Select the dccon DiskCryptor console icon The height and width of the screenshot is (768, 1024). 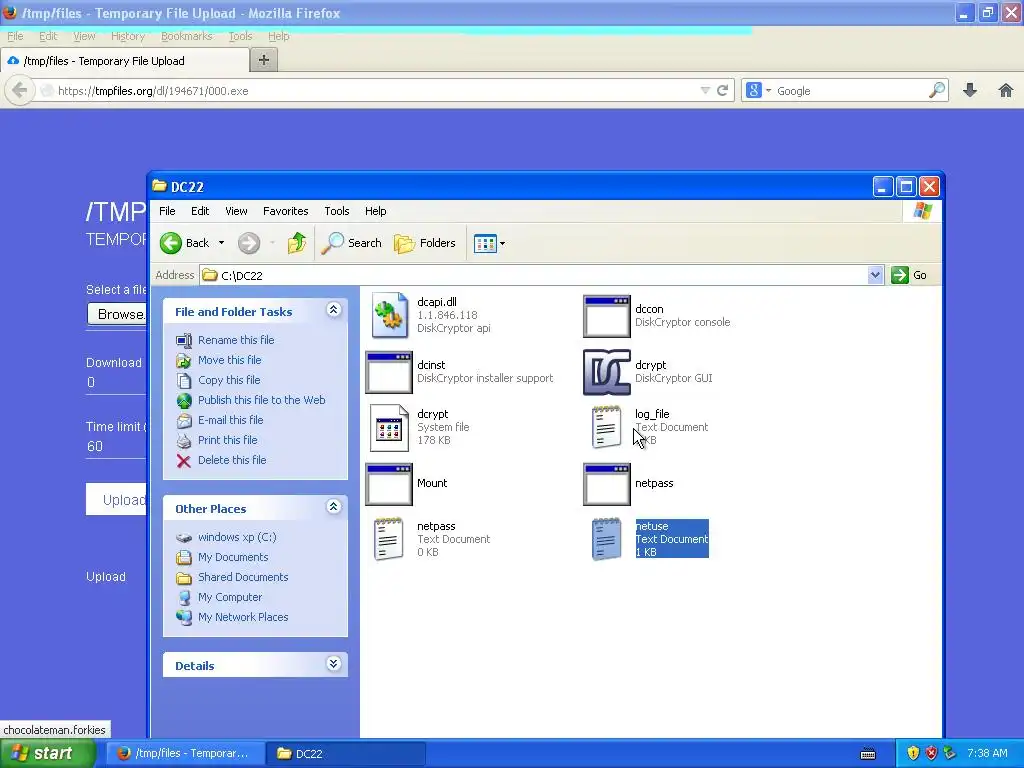point(607,316)
